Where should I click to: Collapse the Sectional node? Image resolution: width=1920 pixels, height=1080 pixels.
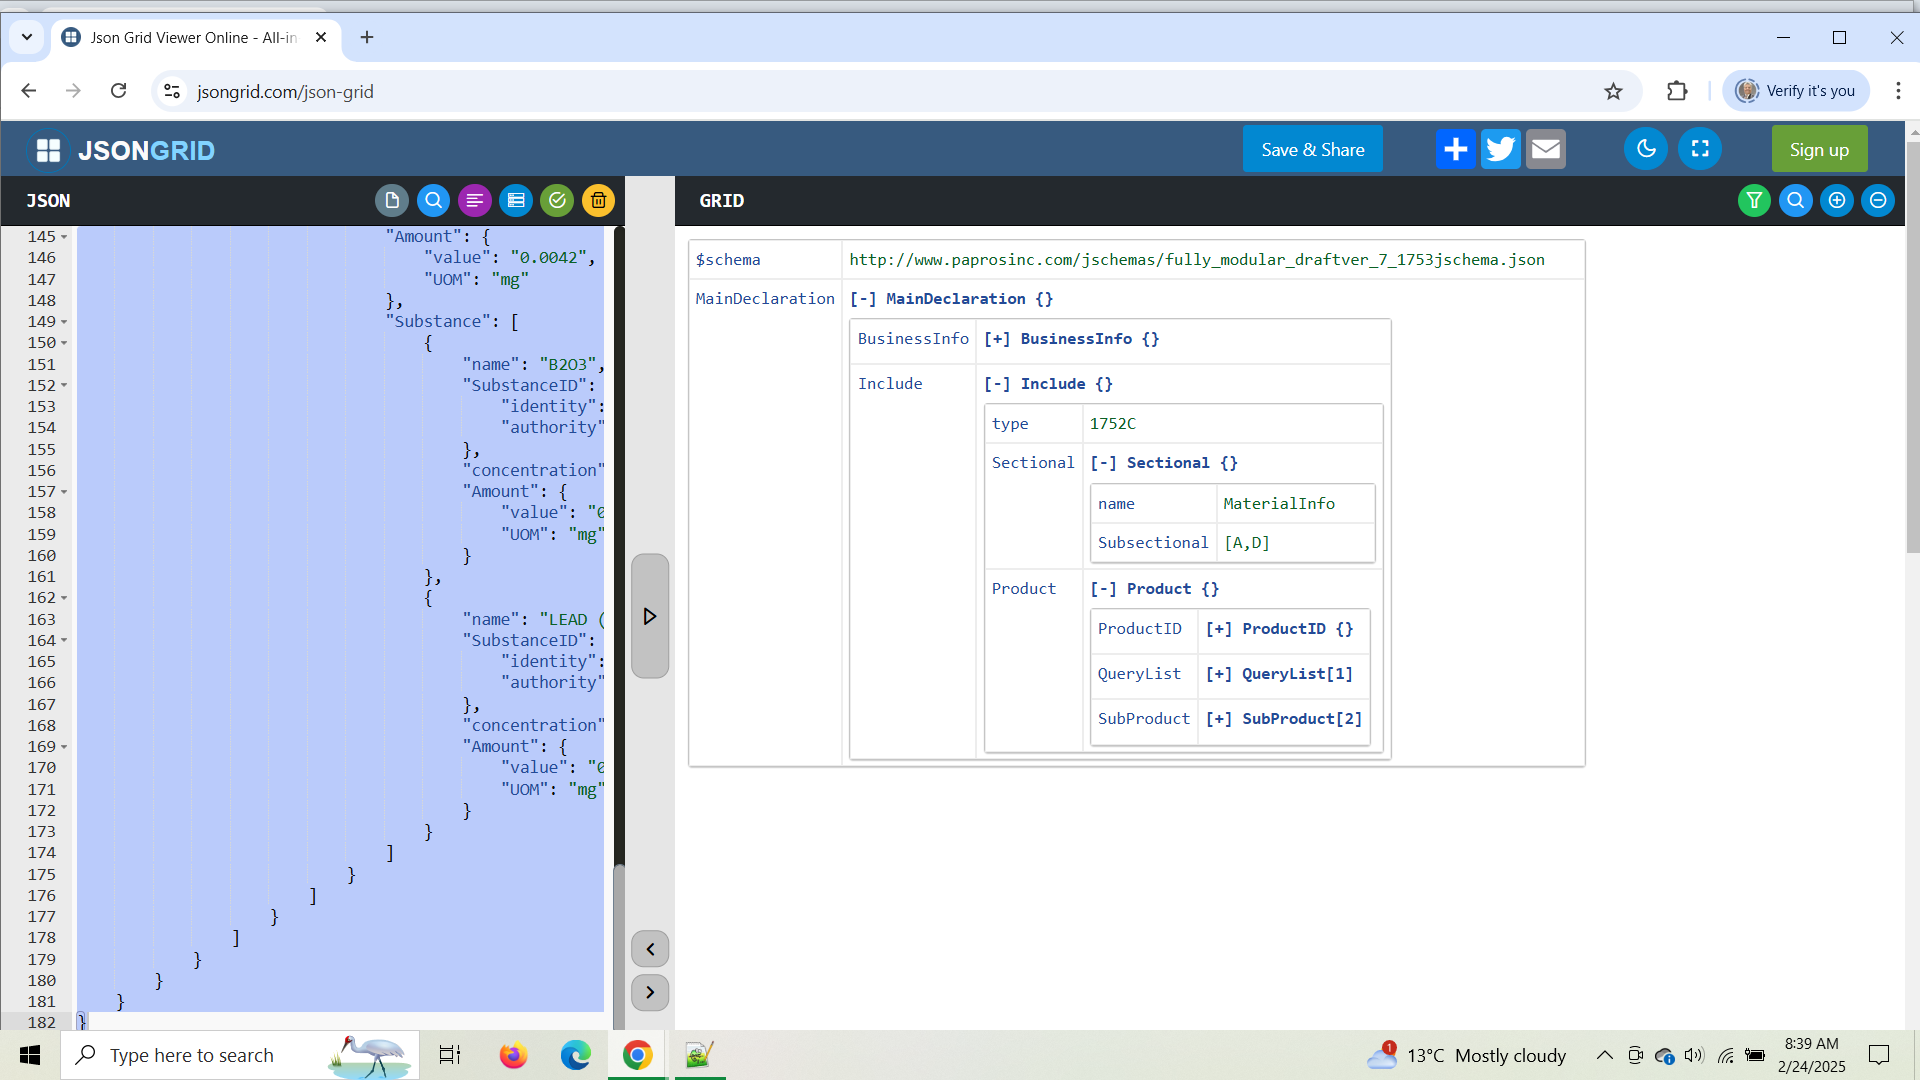[x=1103, y=463]
